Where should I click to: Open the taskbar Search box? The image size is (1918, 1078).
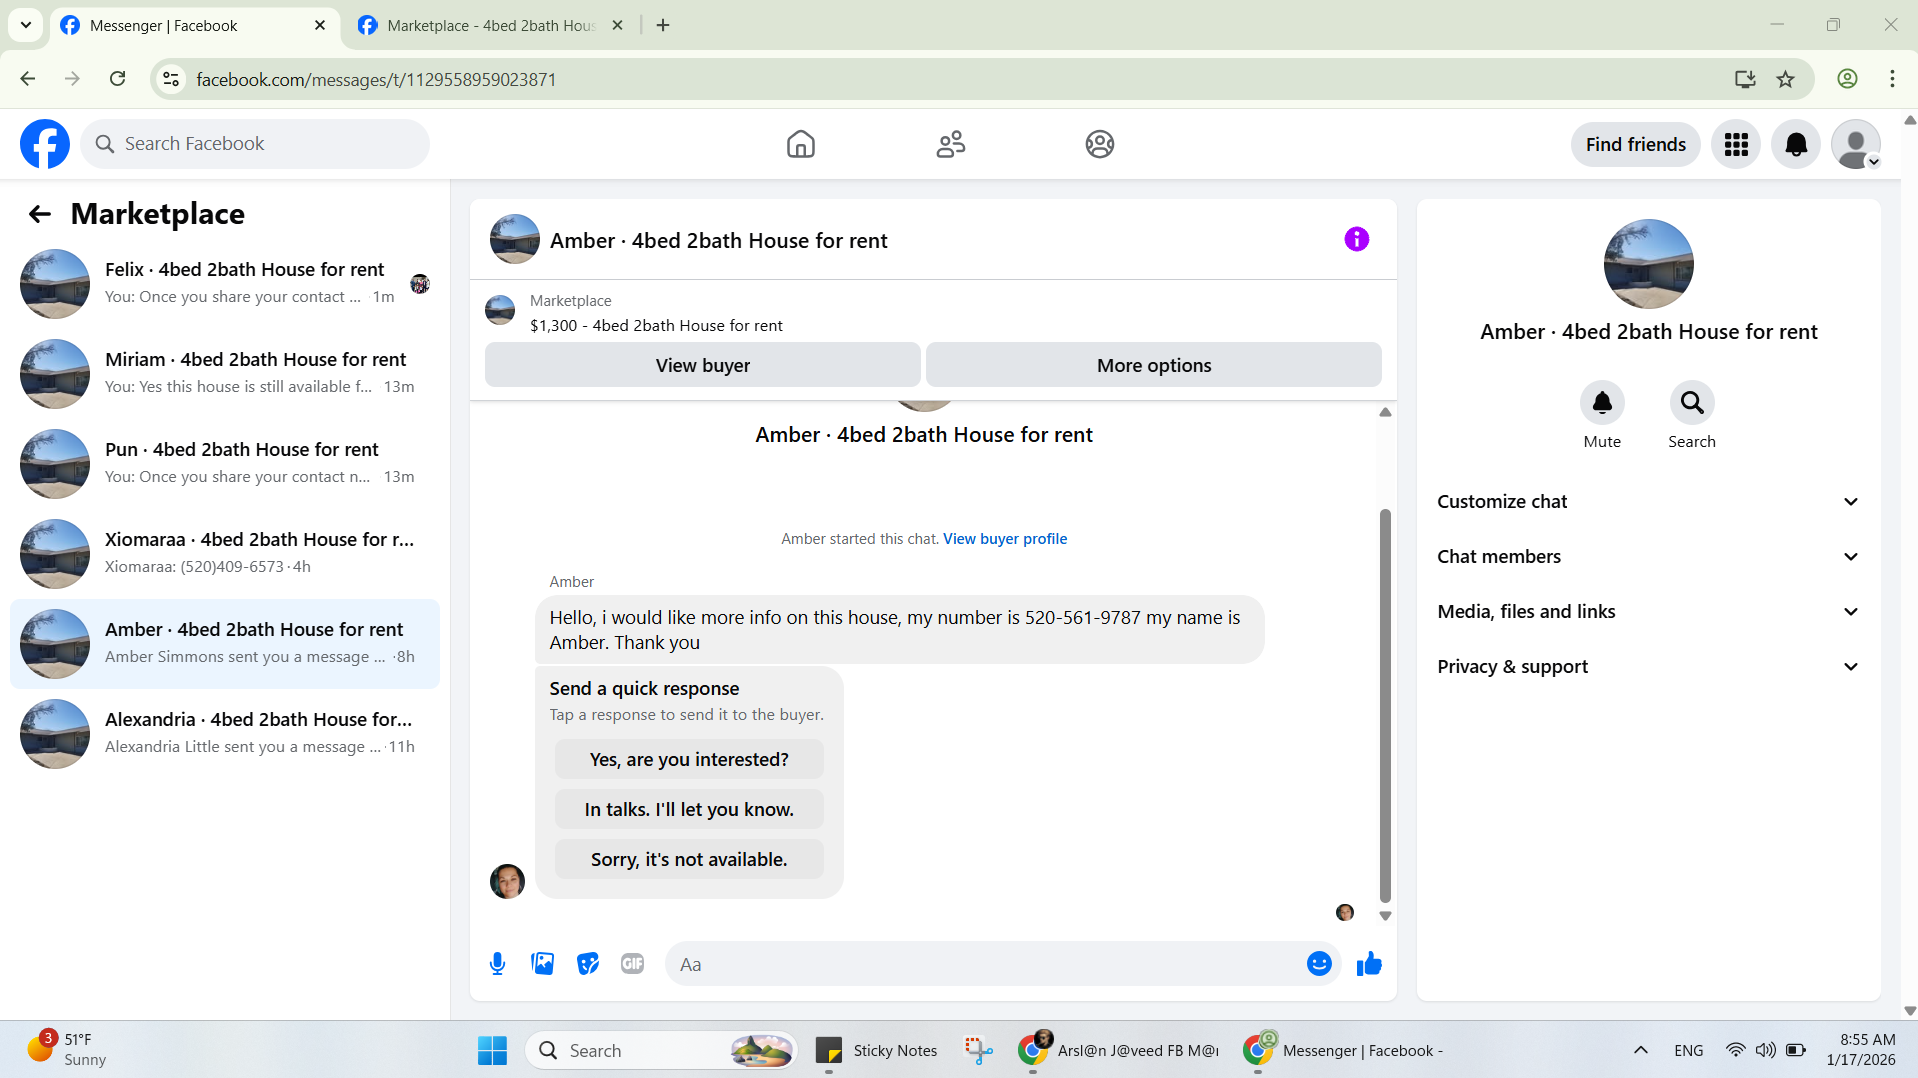[x=661, y=1050]
